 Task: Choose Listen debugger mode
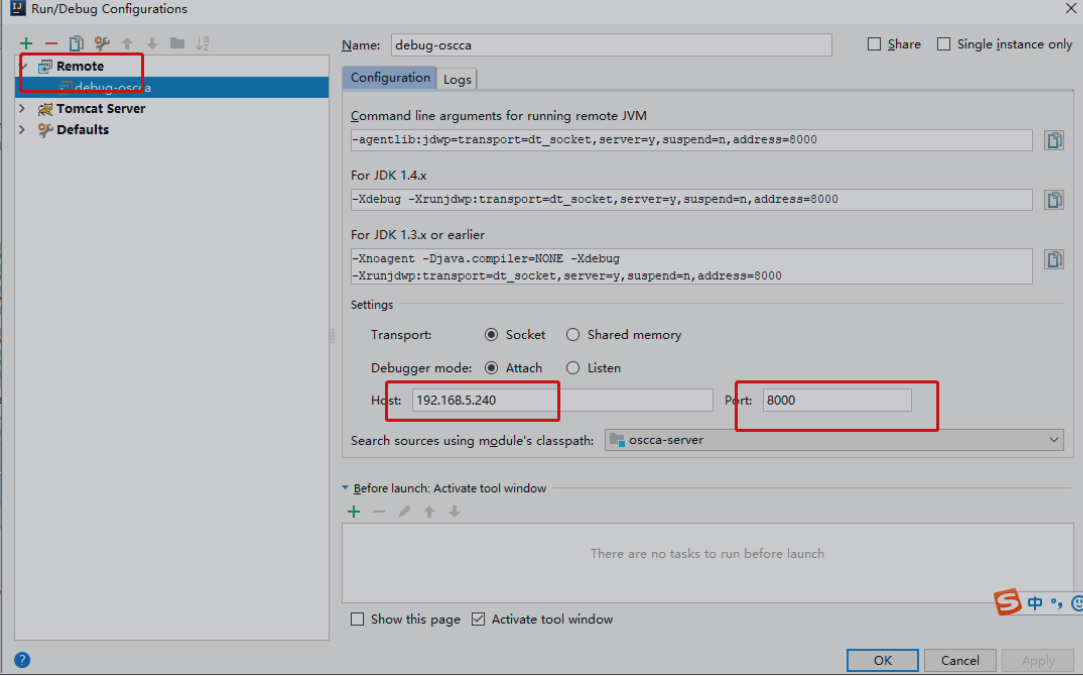(573, 368)
